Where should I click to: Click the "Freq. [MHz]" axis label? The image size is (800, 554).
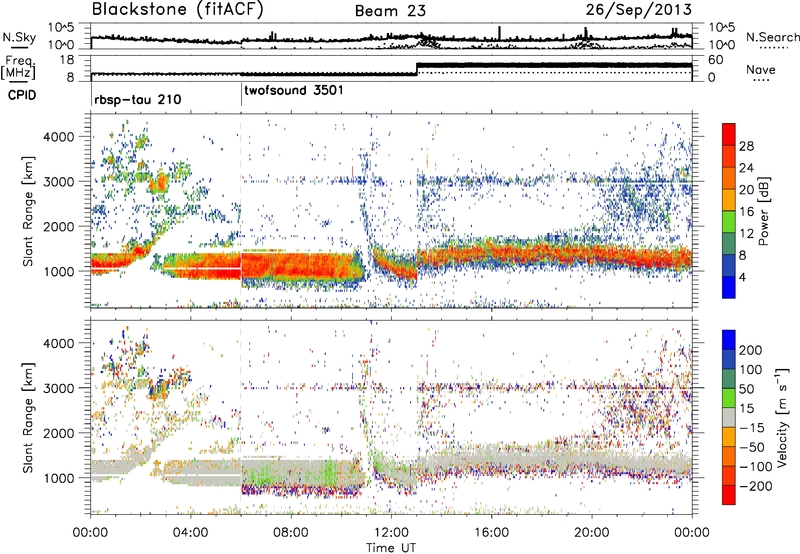[x=19, y=67]
